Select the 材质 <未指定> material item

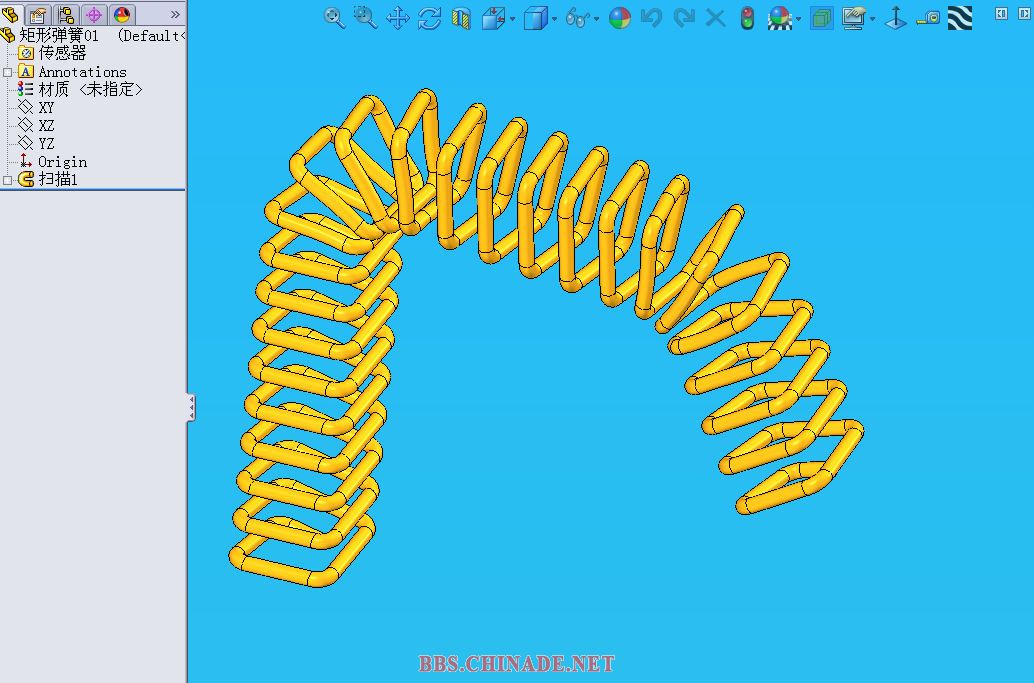pos(90,89)
